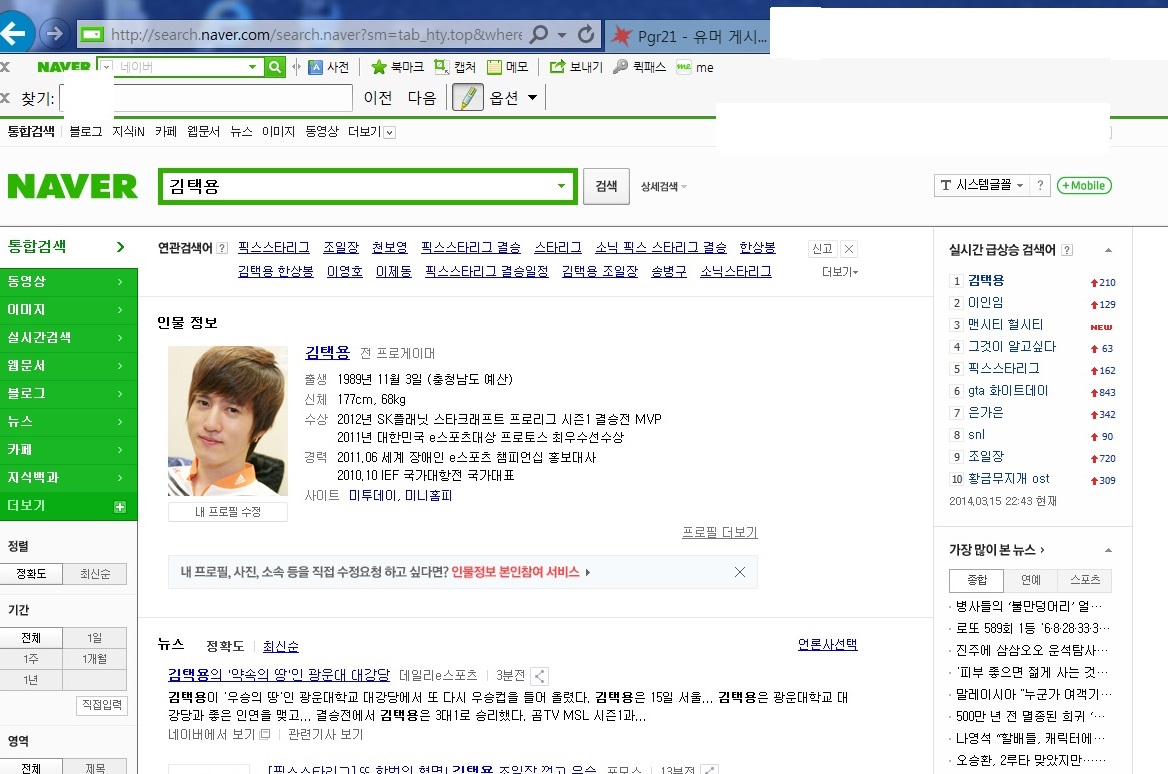Click 내 프로필 수정 under the photo
Screen dimensions: 1168x774
click(x=228, y=512)
